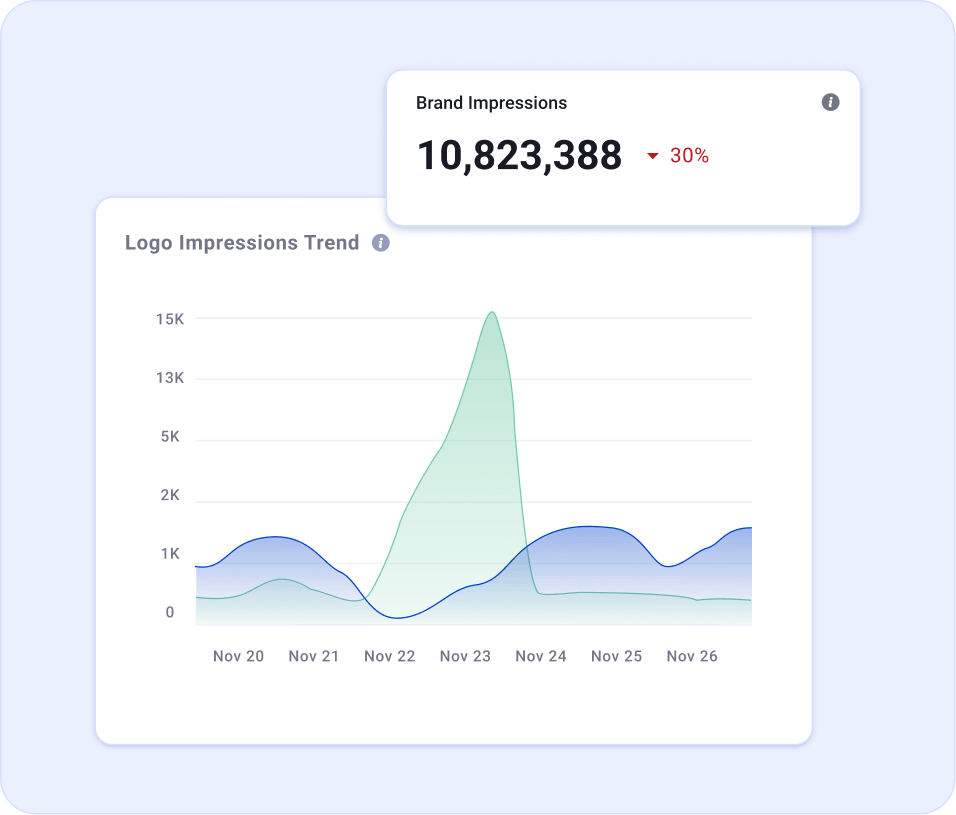Click the 30% decrease percentage
The height and width of the screenshot is (815, 956).
(689, 155)
